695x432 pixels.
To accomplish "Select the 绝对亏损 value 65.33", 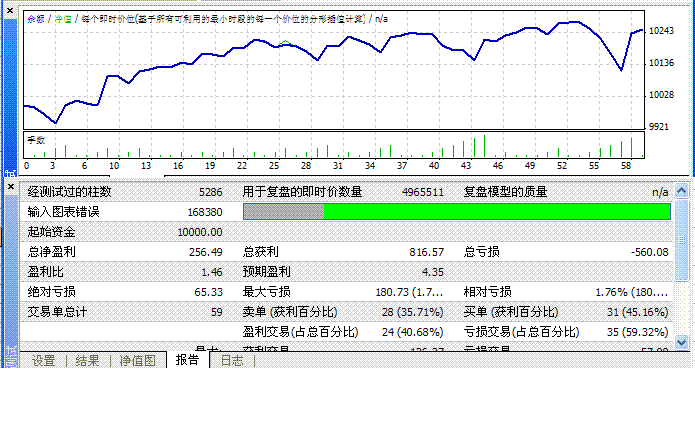I will (x=208, y=292).
